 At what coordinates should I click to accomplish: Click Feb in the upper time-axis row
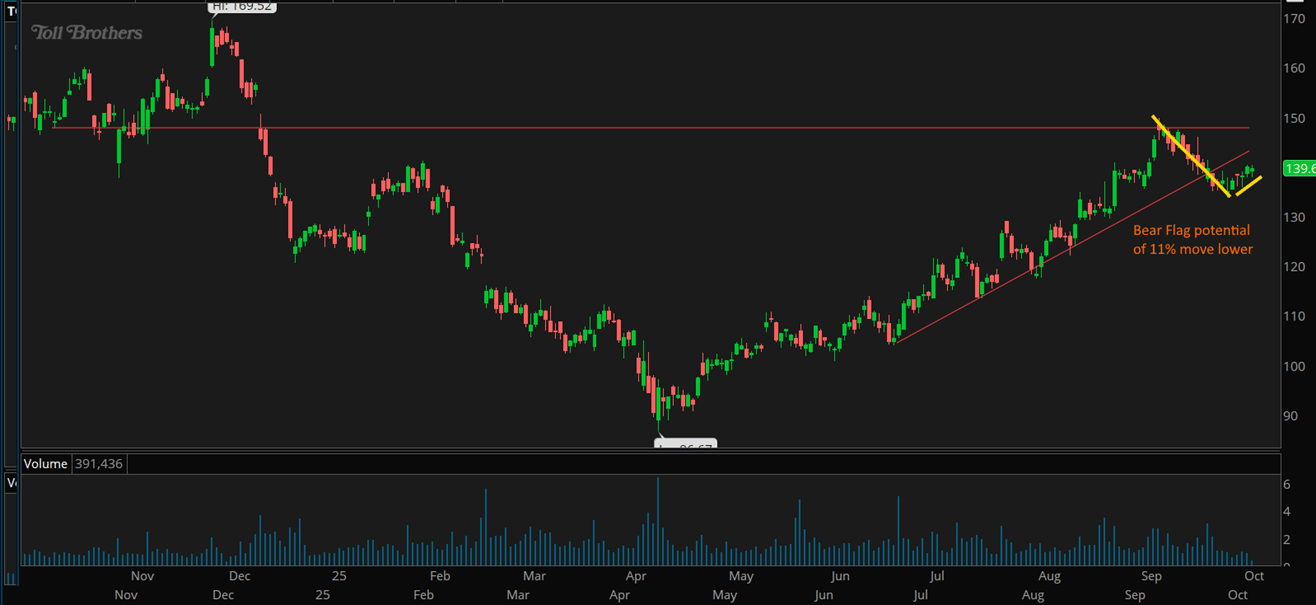coord(439,576)
